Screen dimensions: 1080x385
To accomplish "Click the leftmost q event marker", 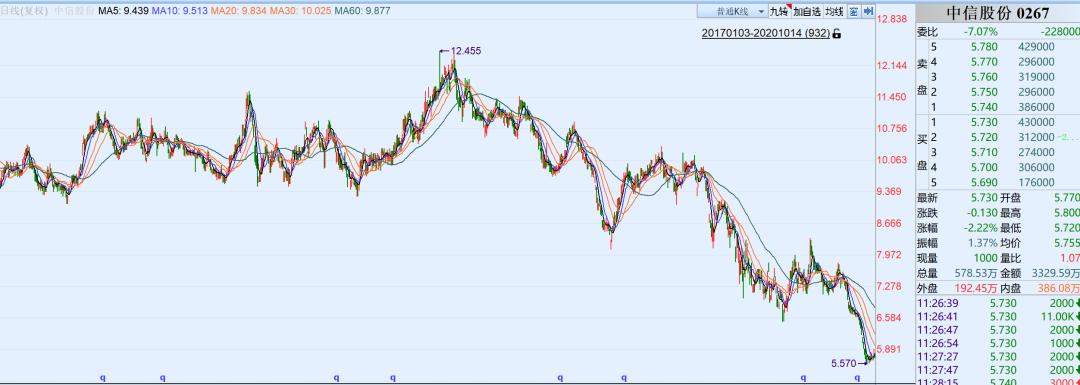I will coord(103,377).
